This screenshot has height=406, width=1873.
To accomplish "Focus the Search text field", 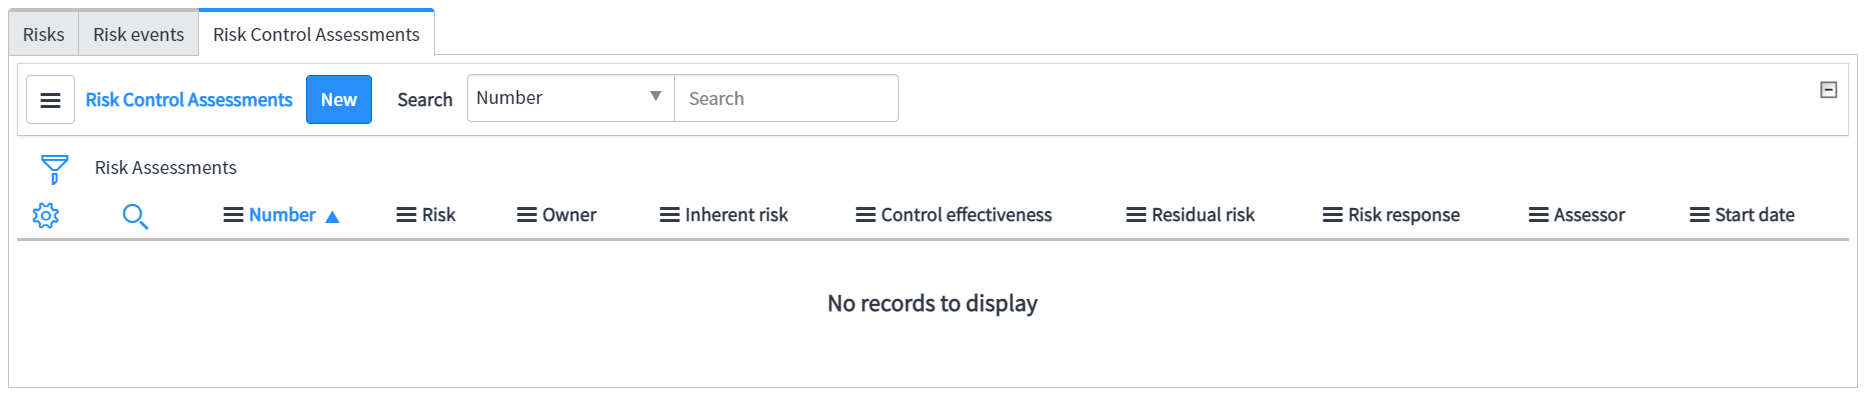I will (x=786, y=98).
